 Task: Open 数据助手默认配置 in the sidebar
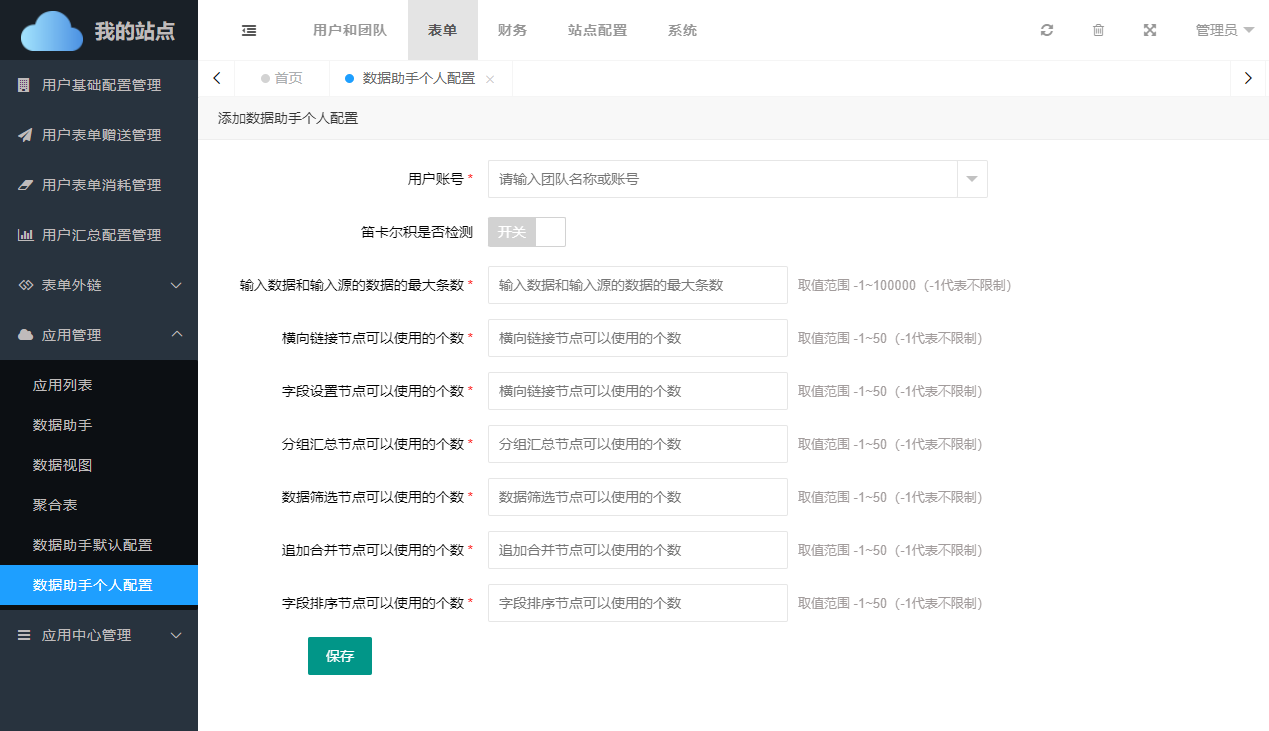93,545
